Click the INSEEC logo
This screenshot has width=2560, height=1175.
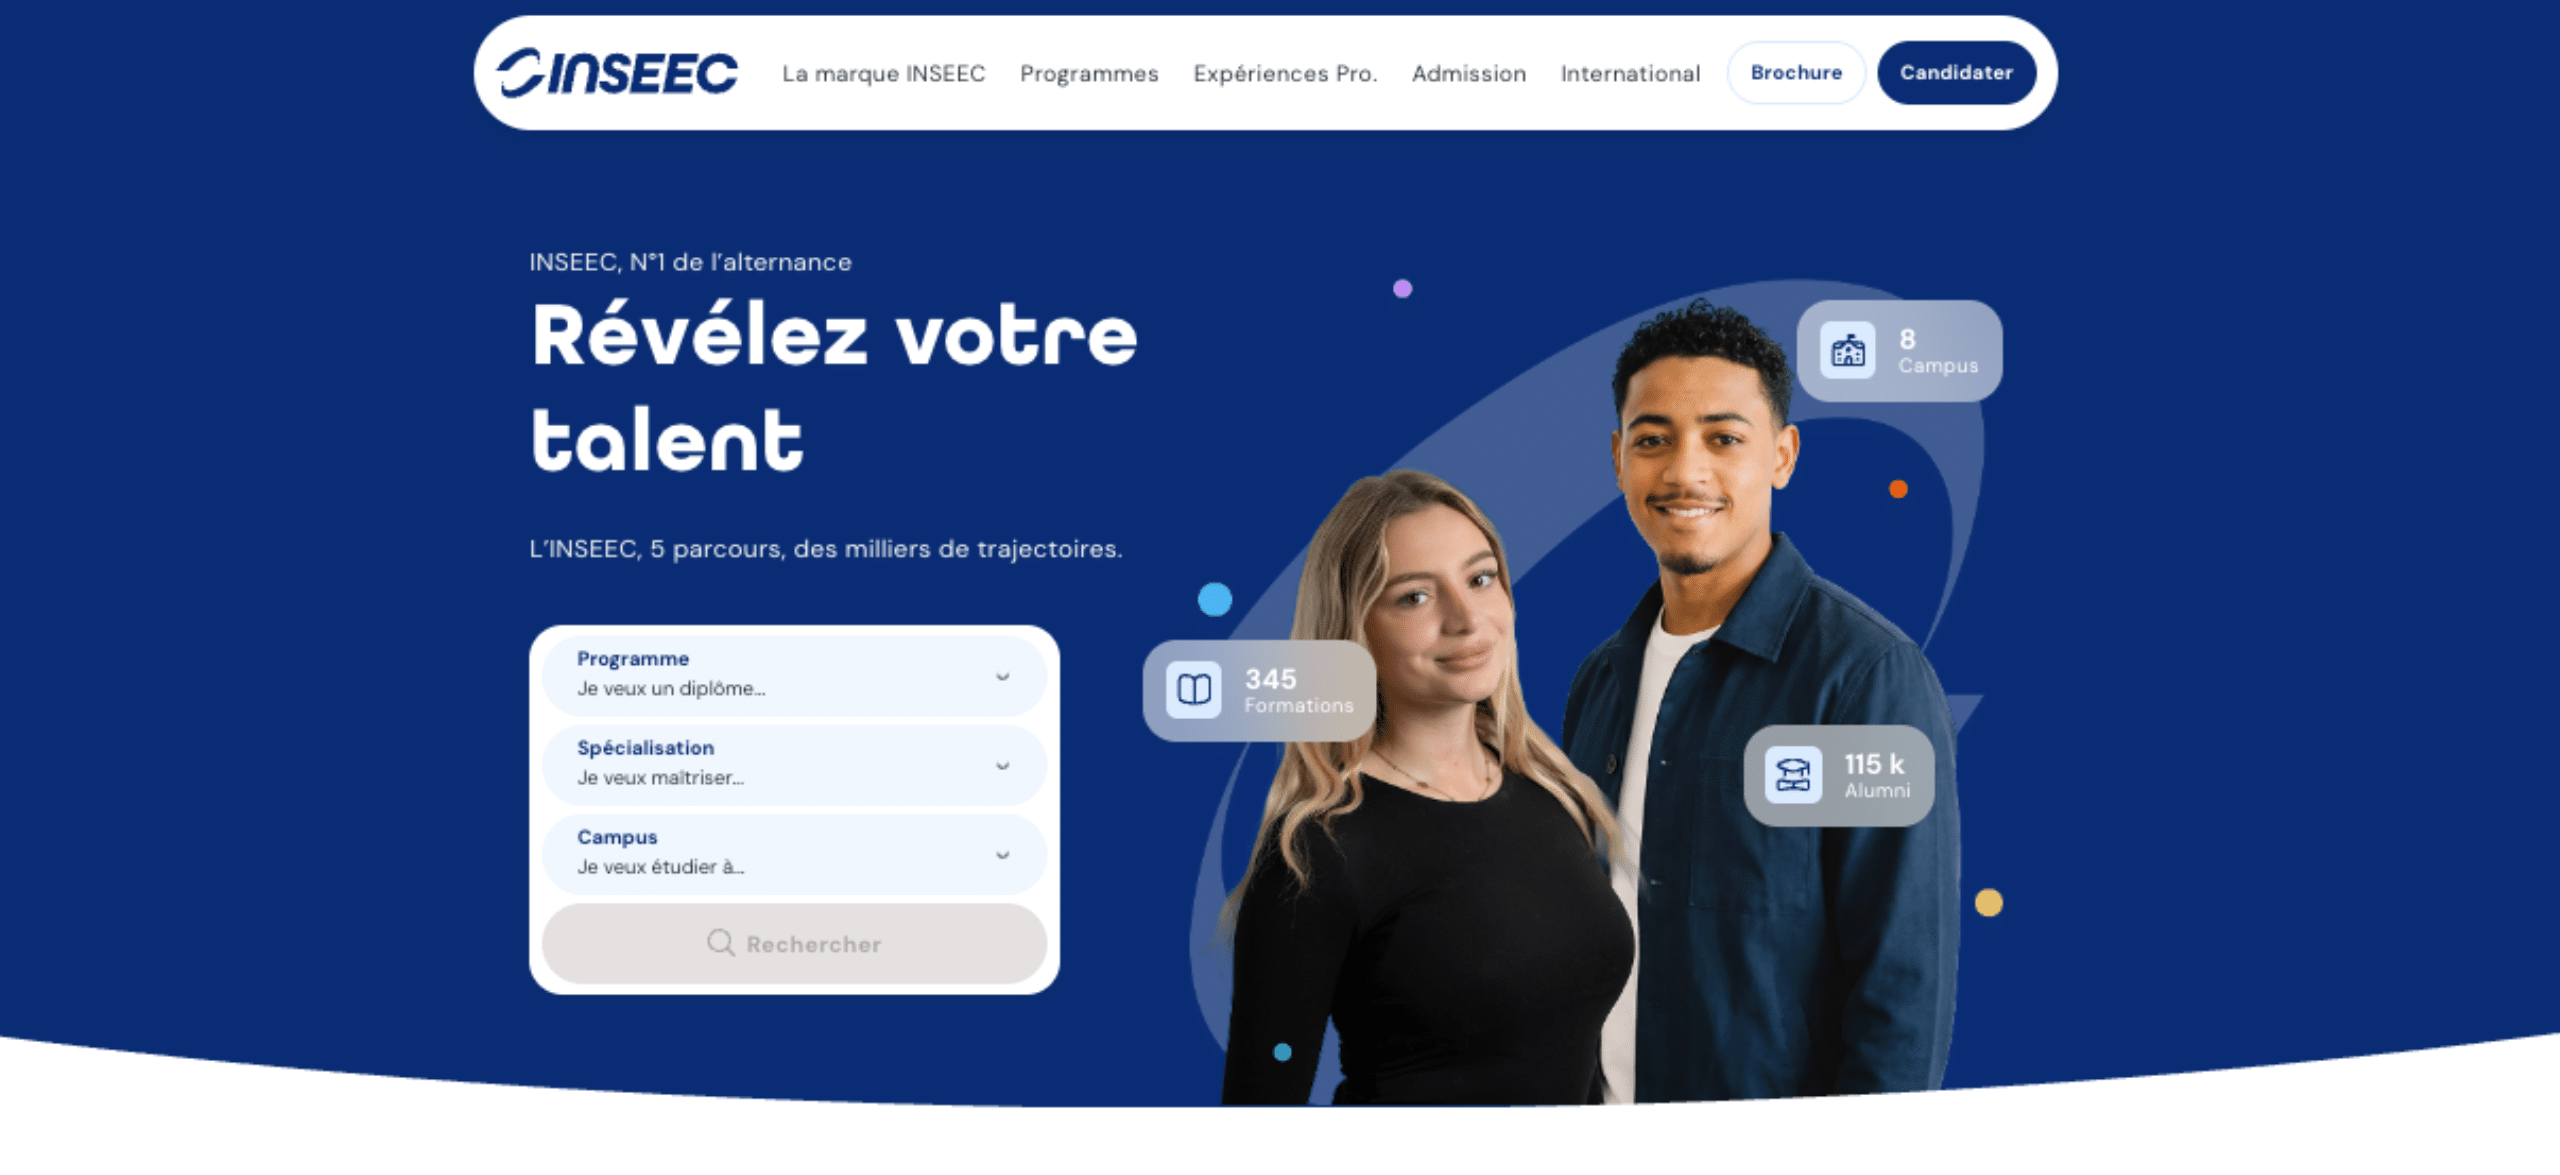617,73
